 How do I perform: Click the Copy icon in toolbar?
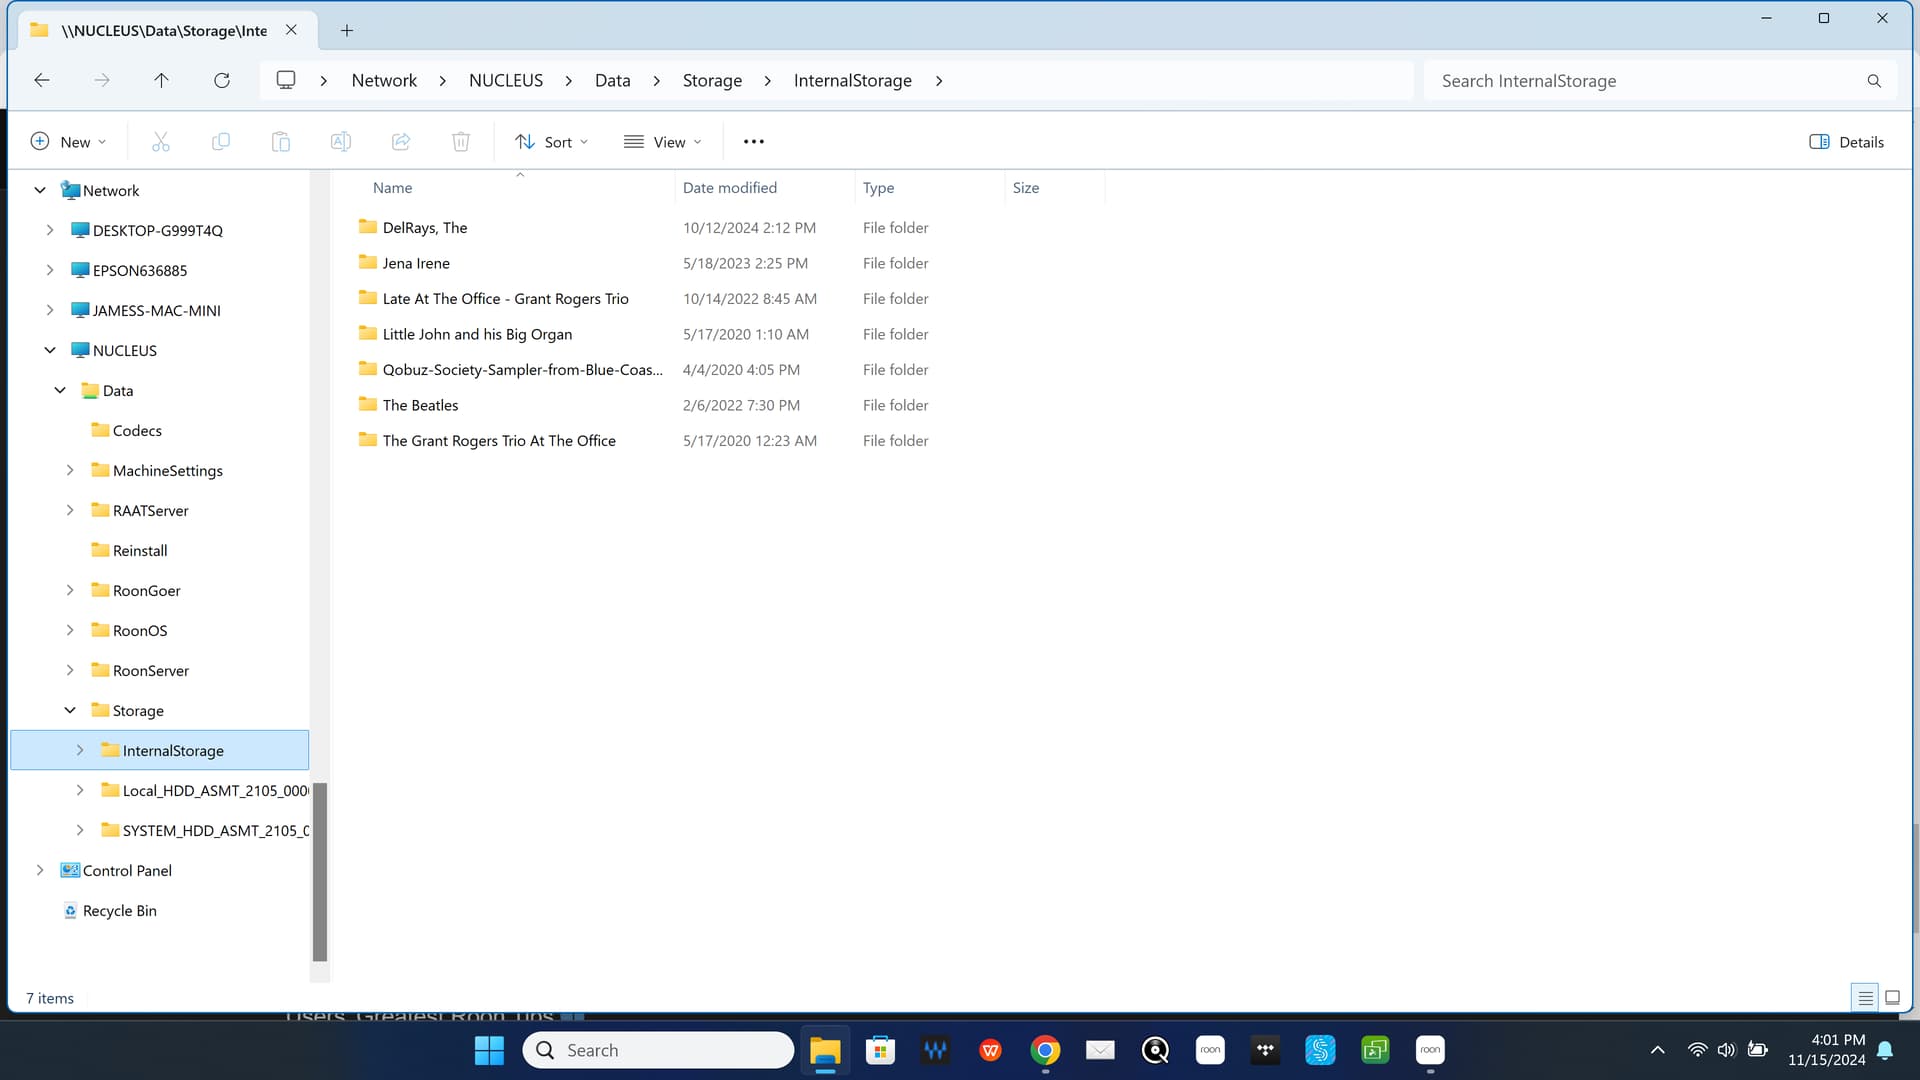(220, 142)
